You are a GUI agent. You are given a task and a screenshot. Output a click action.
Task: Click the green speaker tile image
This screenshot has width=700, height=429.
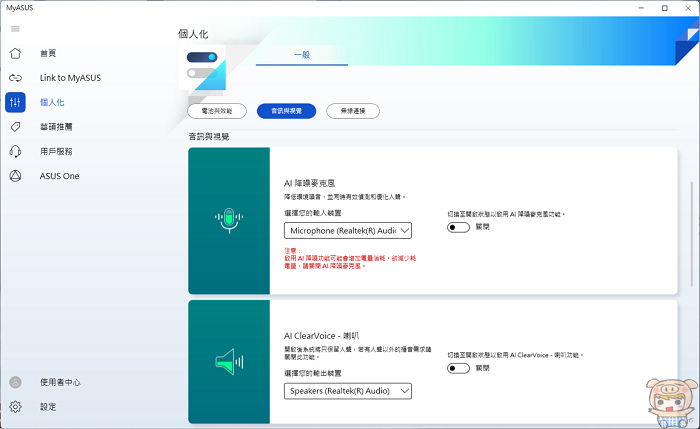(229, 362)
